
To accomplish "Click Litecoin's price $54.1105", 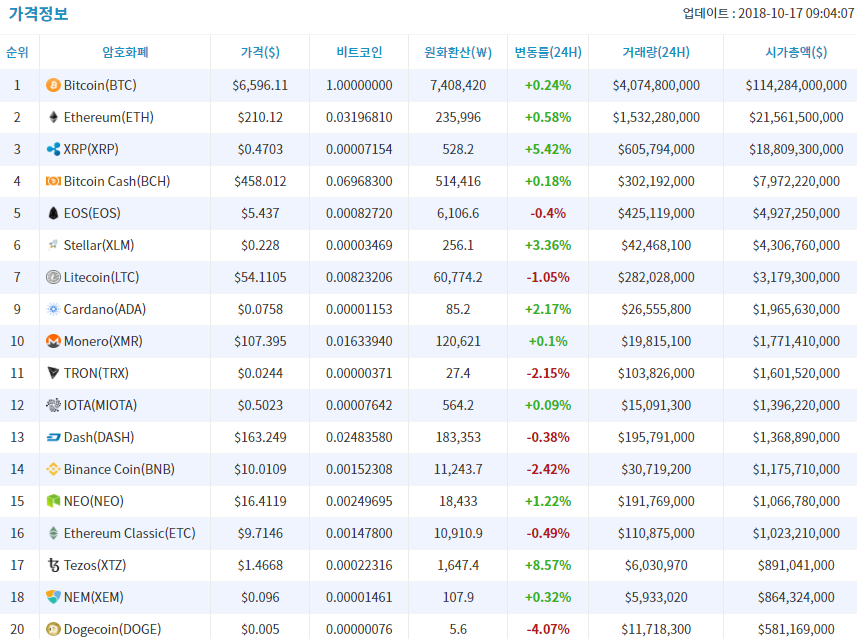I will pos(260,277).
